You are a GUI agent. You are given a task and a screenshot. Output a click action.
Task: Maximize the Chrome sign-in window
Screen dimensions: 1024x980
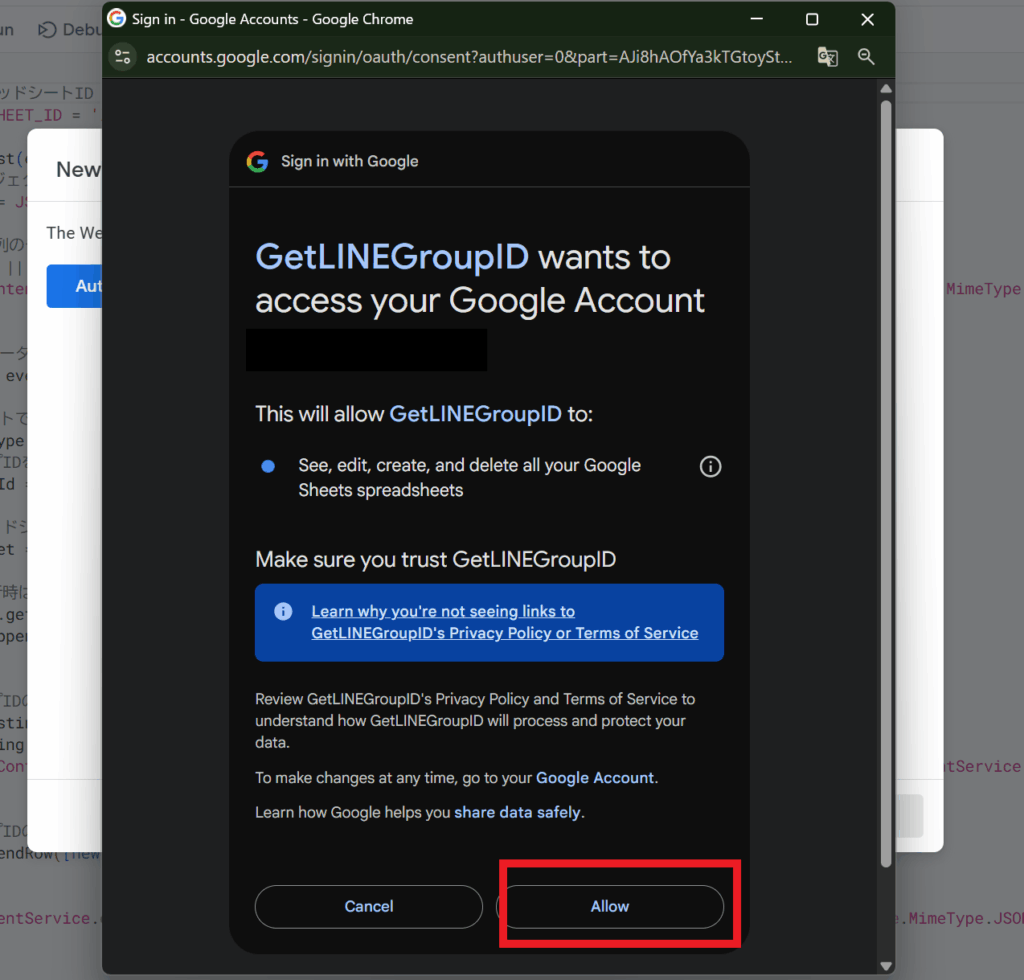(812, 20)
